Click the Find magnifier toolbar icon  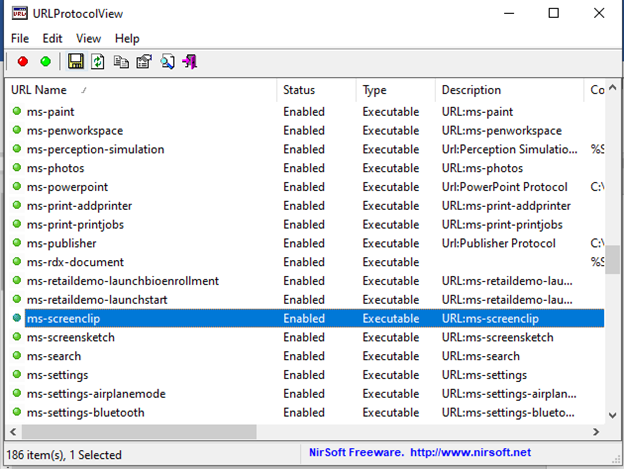pyautogui.click(x=168, y=62)
